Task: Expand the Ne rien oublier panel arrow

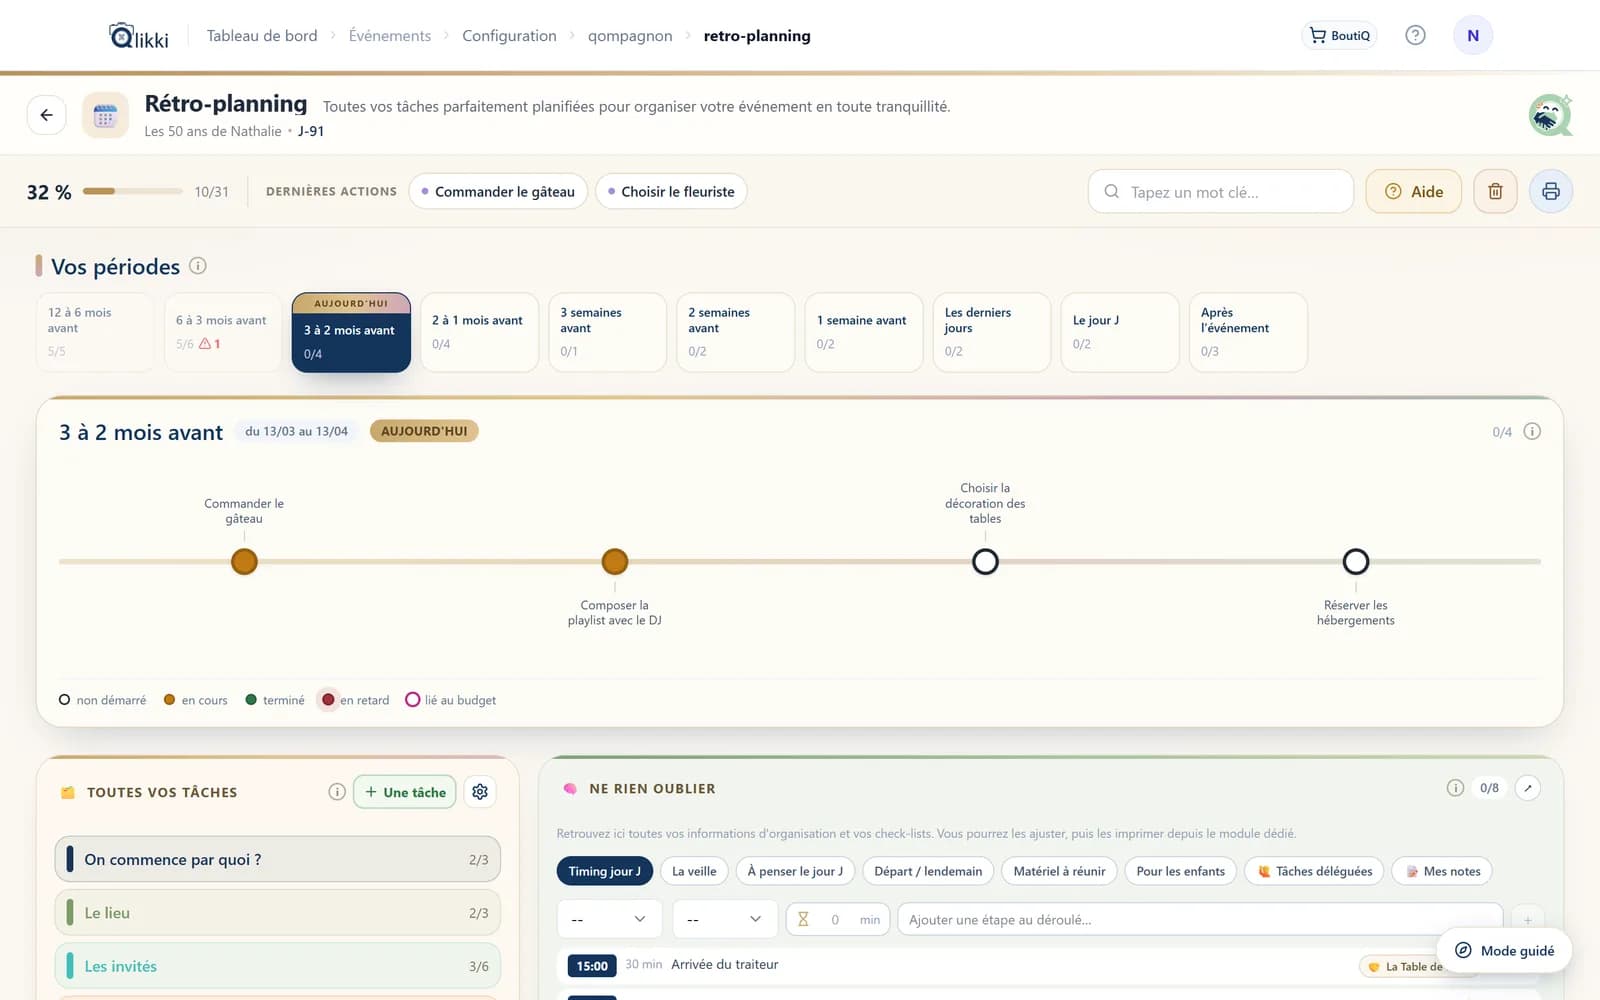Action: click(1527, 788)
